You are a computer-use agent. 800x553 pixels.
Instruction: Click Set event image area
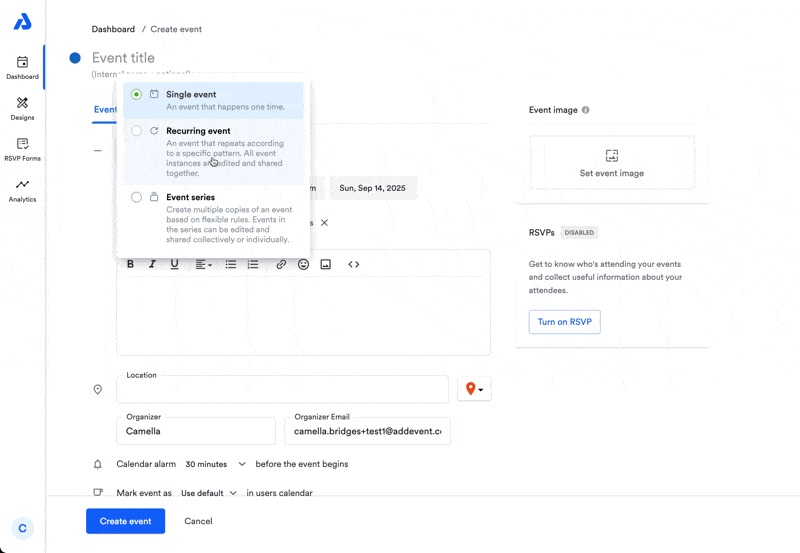pos(612,163)
